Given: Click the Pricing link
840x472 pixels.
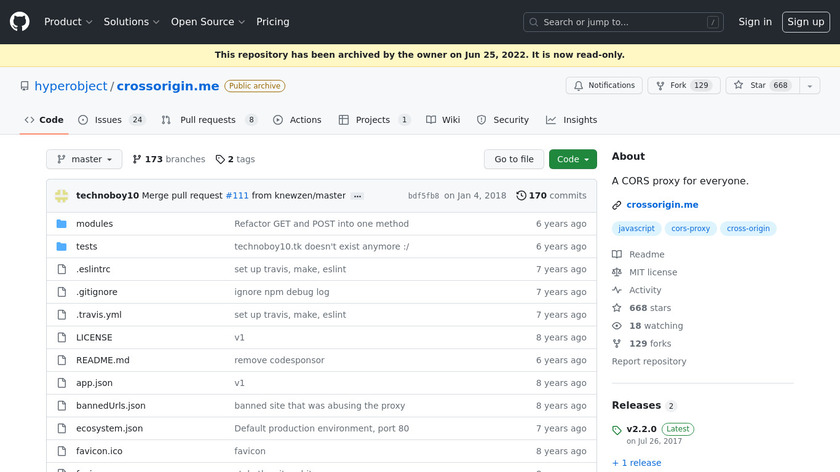Looking at the screenshot, I should pyautogui.click(x=273, y=22).
